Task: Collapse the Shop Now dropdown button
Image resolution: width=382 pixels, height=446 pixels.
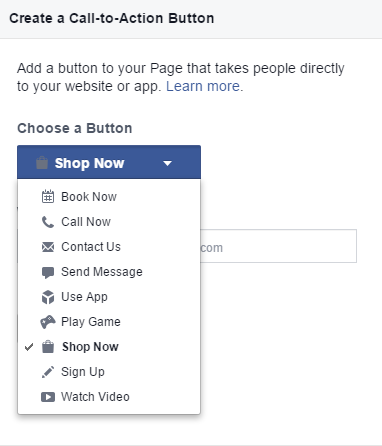Action: point(109,162)
